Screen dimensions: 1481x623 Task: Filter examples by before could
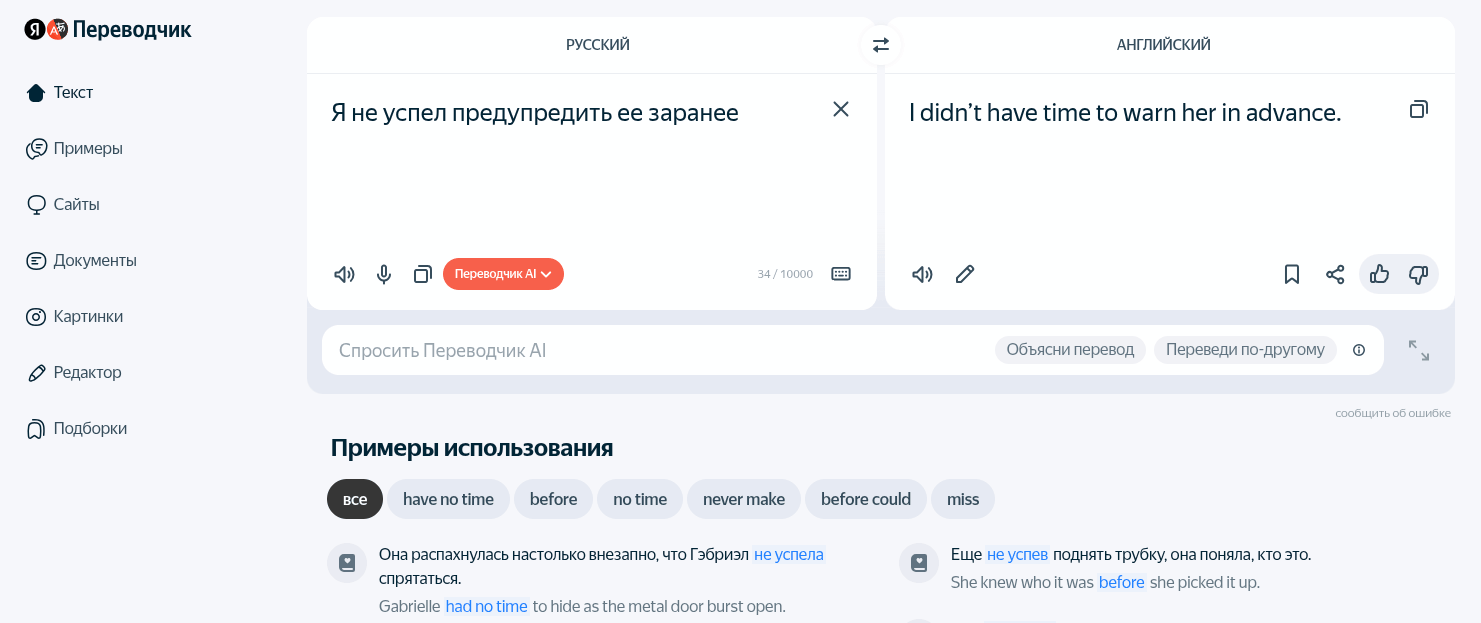tap(866, 499)
